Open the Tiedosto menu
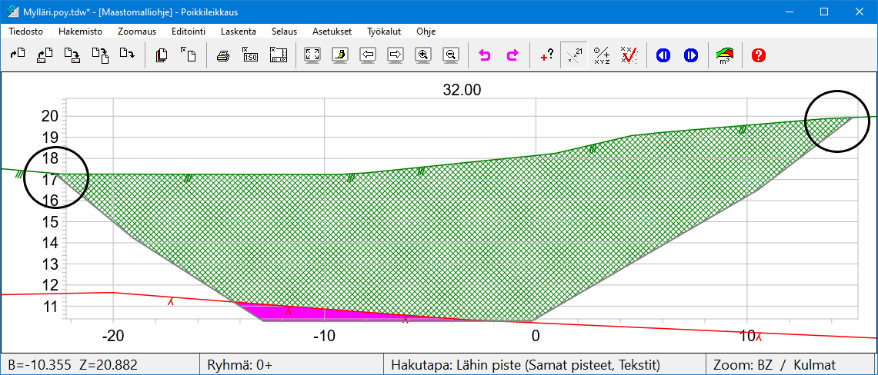 click(26, 31)
